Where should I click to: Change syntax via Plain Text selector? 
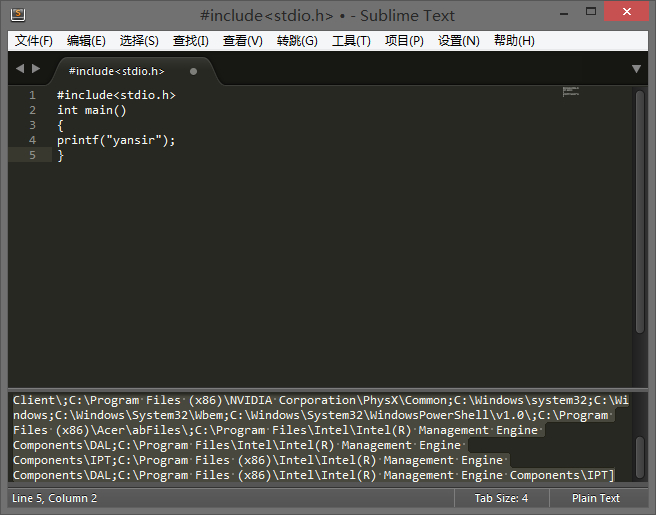coord(596,498)
